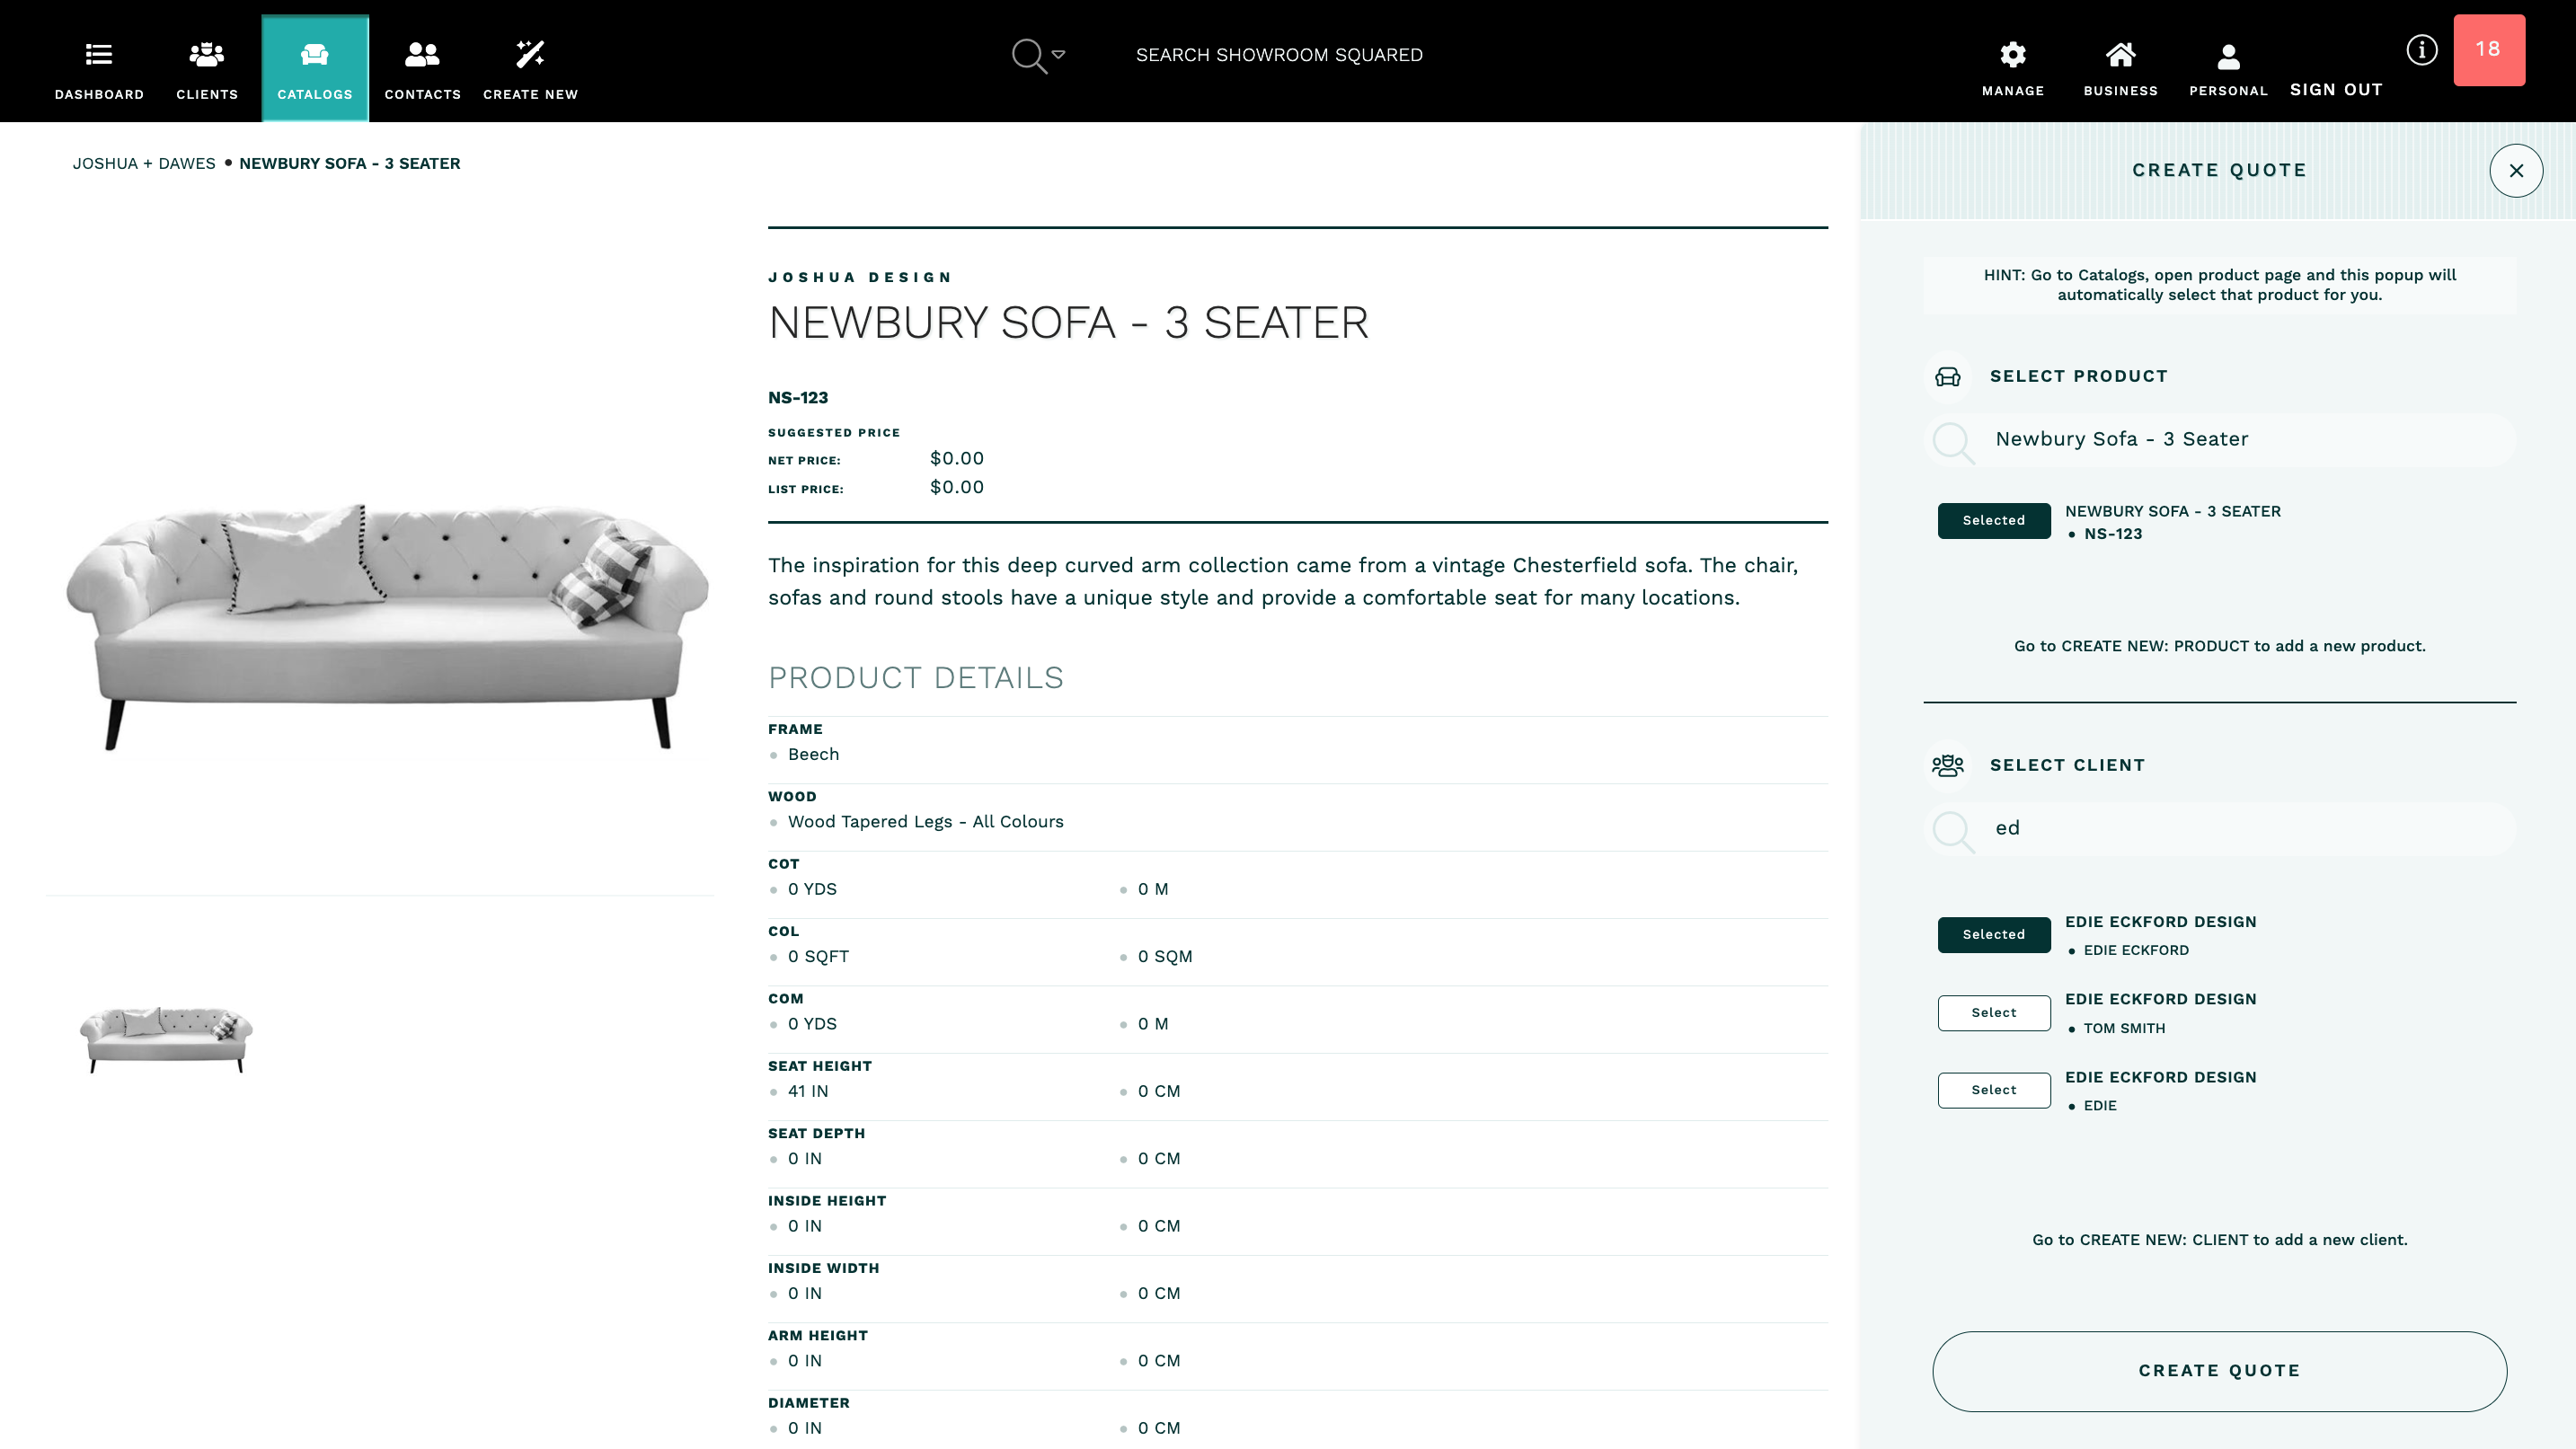Viewport: 2576px width, 1449px height.
Task: Go to the Clients section icon
Action: [207, 54]
